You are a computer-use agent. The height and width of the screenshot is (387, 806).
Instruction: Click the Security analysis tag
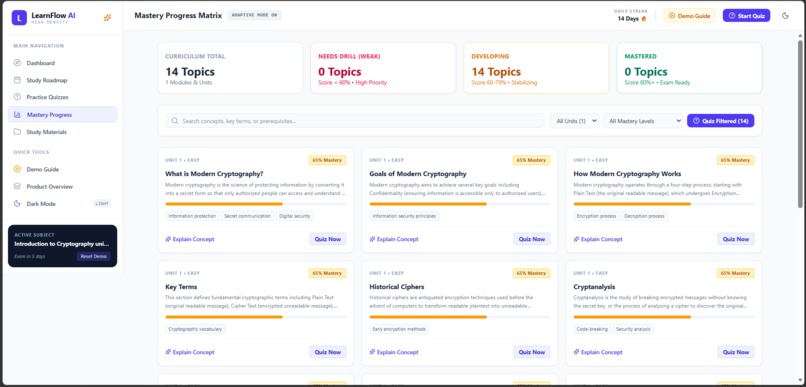[x=633, y=329]
